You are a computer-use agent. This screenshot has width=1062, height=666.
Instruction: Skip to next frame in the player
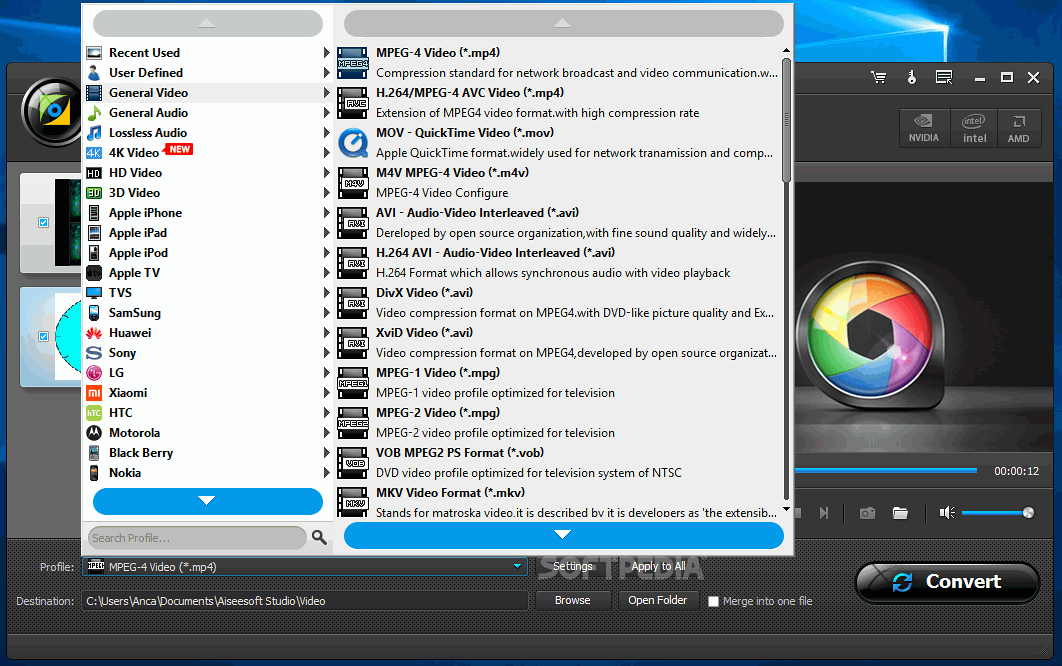824,513
